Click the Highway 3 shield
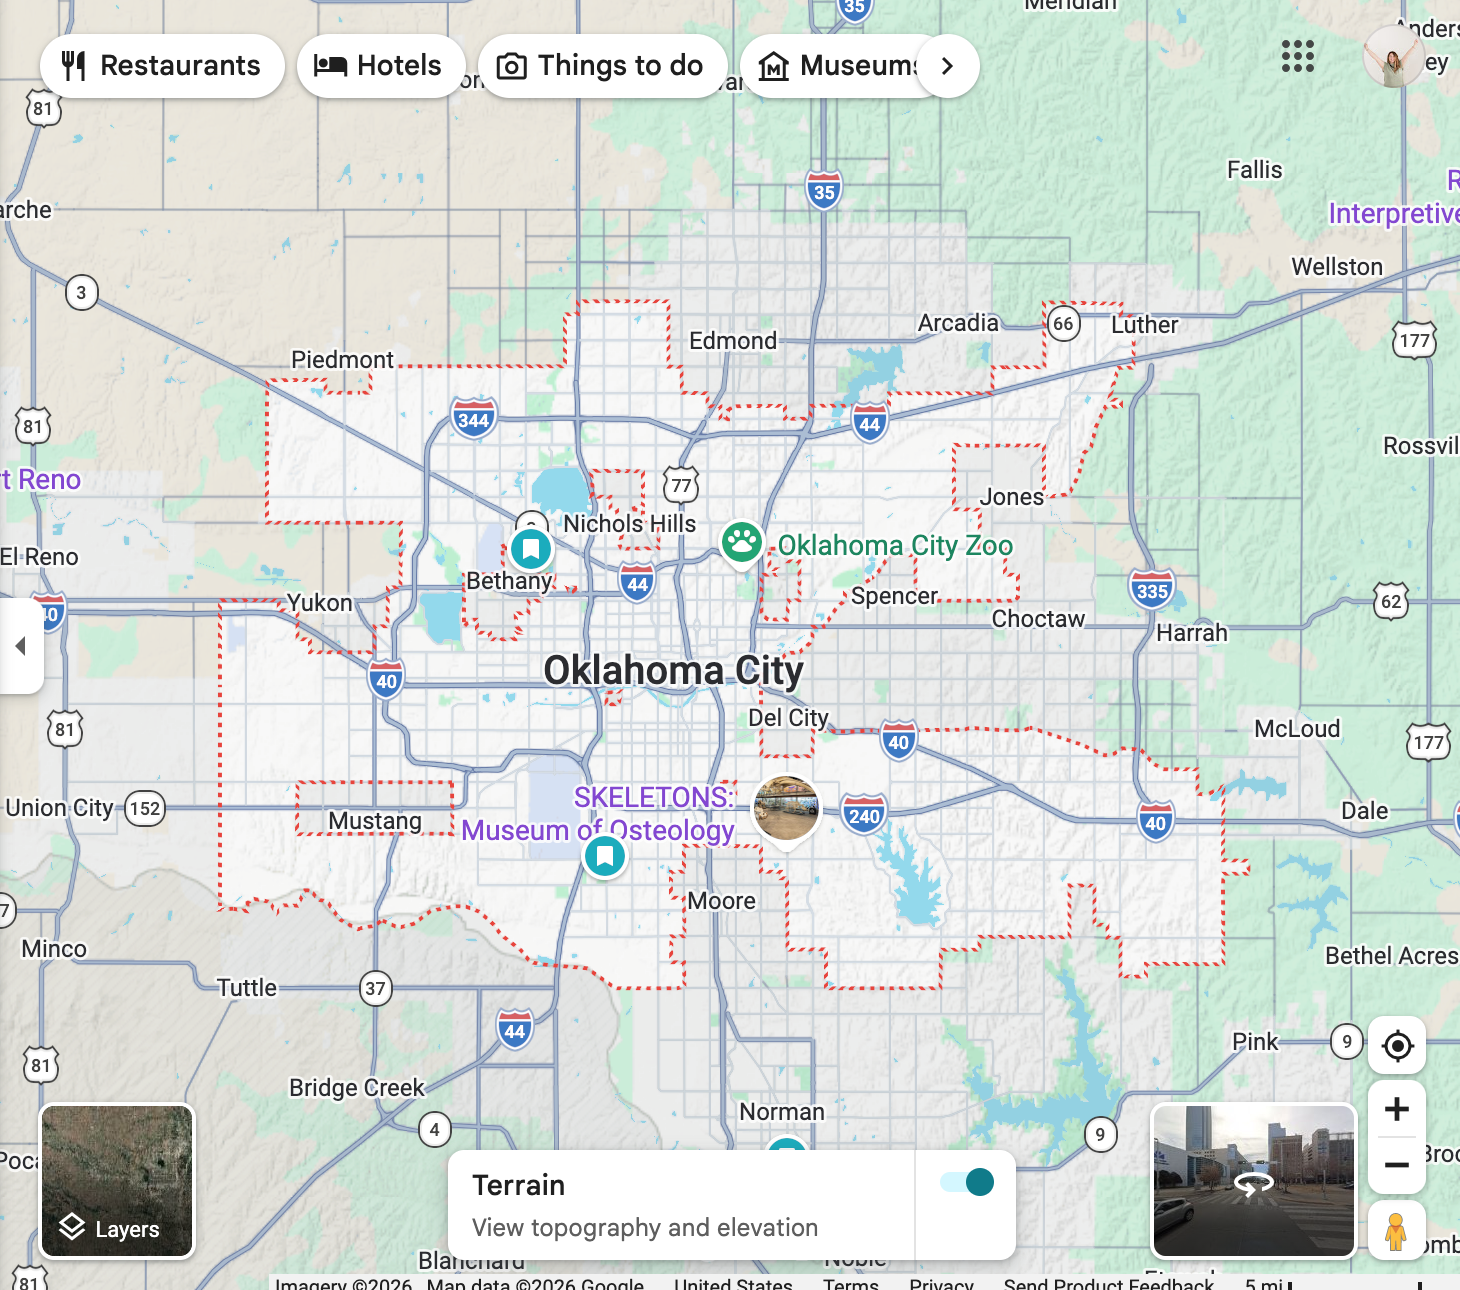Image resolution: width=1460 pixels, height=1290 pixels. 81,293
